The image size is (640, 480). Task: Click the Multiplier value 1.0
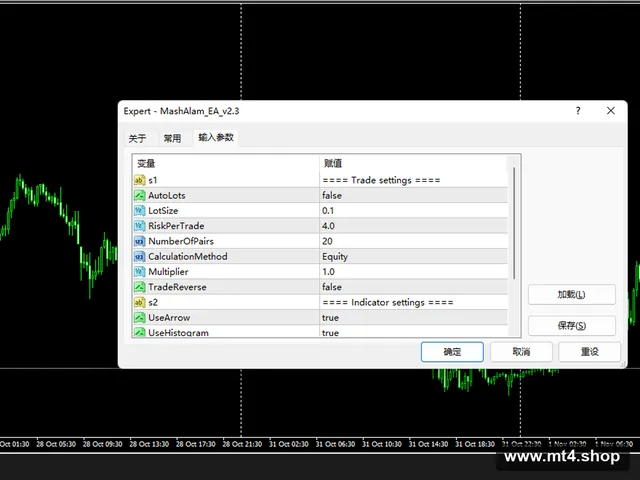[x=328, y=272]
